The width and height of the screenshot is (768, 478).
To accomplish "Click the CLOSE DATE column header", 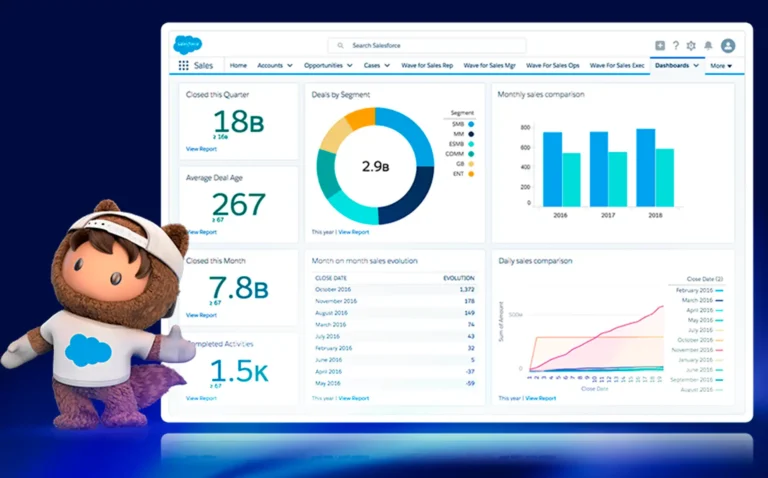I will [x=331, y=278].
